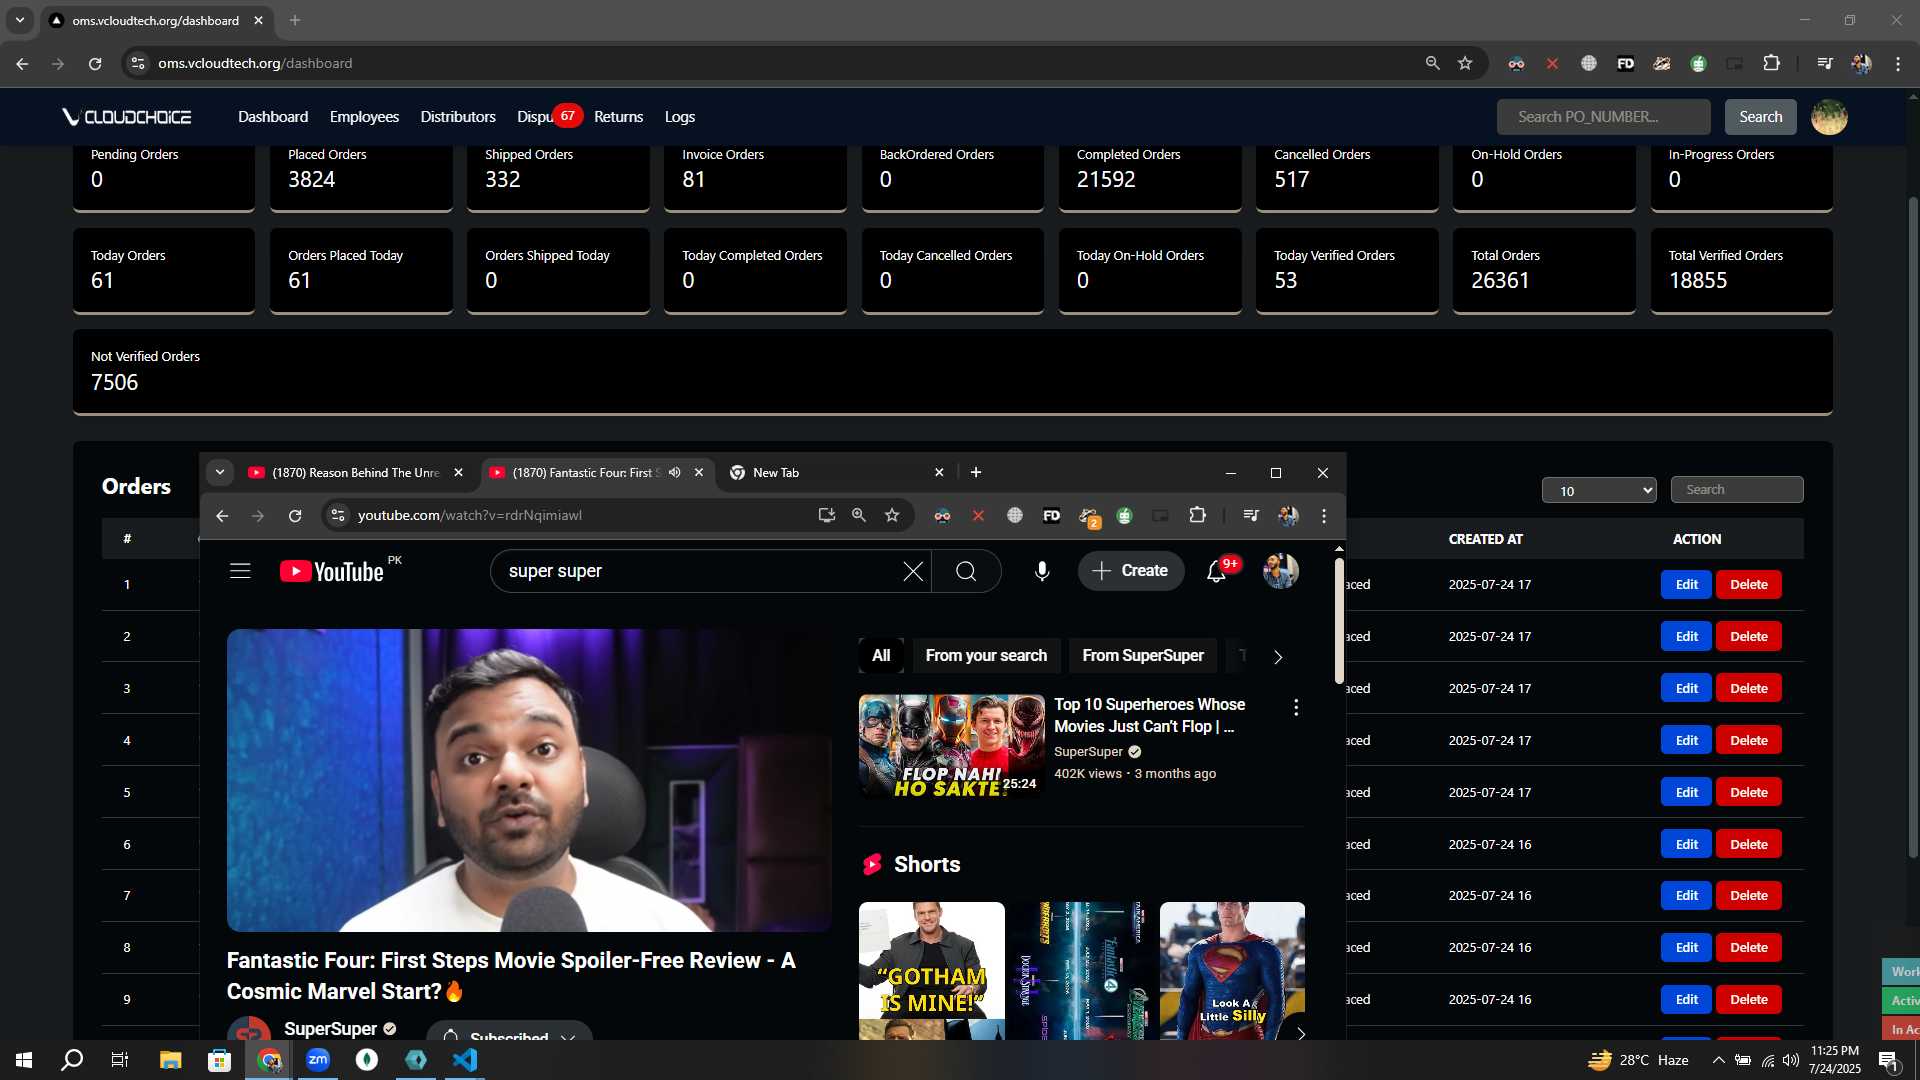Open extensions icon in dashboard window

pos(1771,63)
